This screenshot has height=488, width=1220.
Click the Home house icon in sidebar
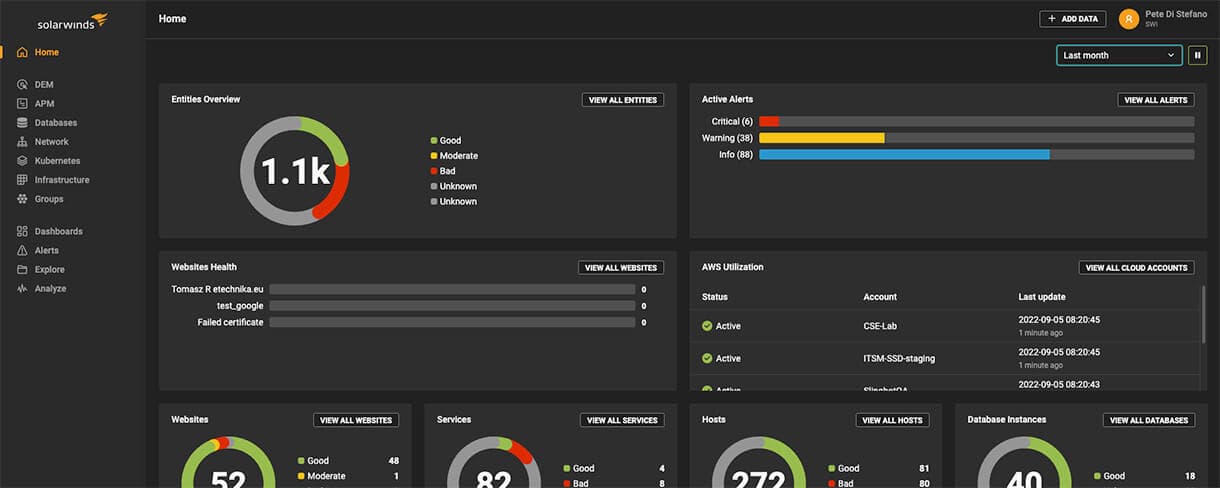(22, 52)
